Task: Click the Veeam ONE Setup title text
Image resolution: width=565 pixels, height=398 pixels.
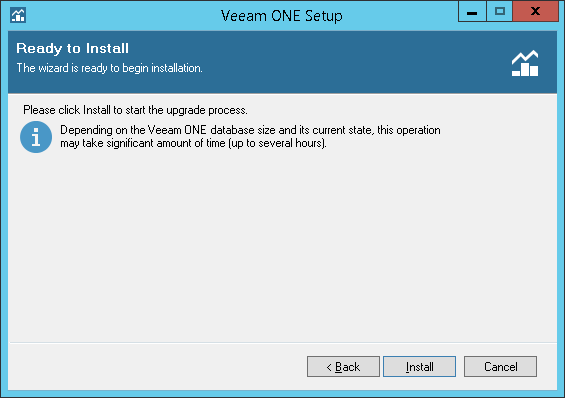Action: pos(282,16)
